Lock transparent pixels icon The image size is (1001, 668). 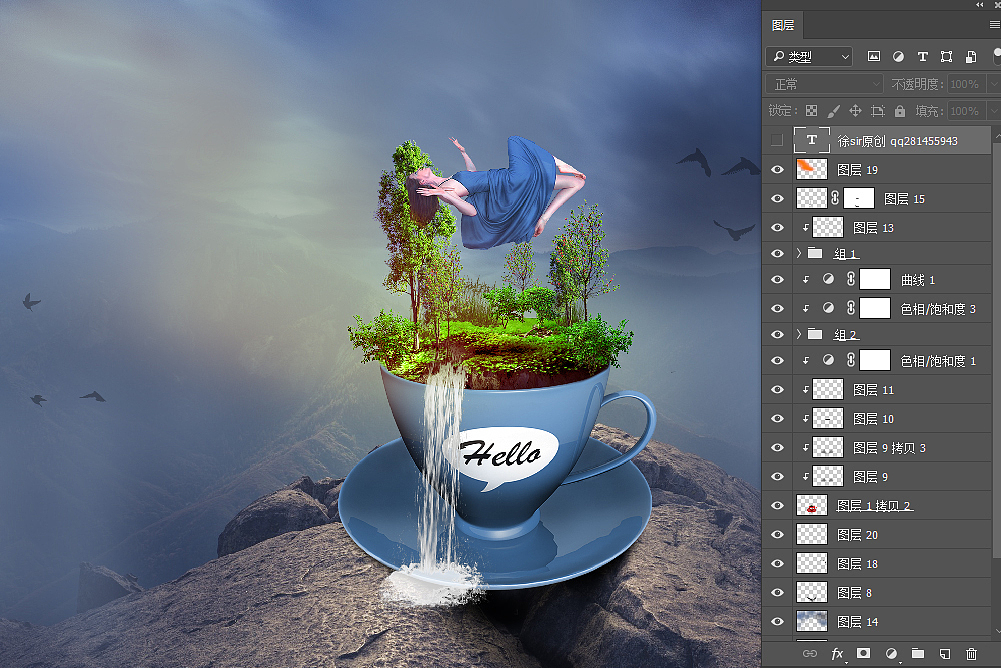(811, 111)
